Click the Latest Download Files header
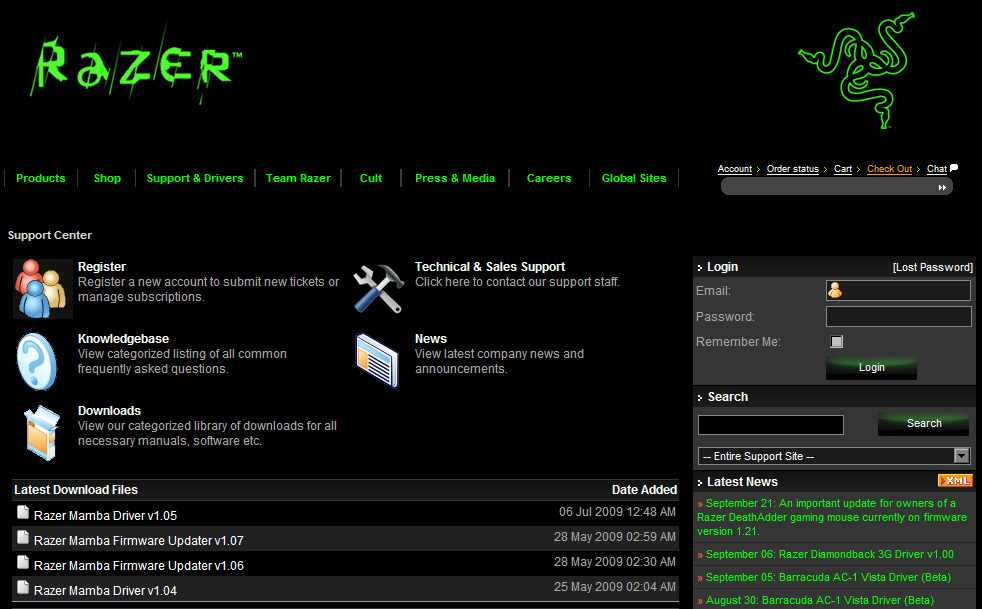 coord(76,490)
